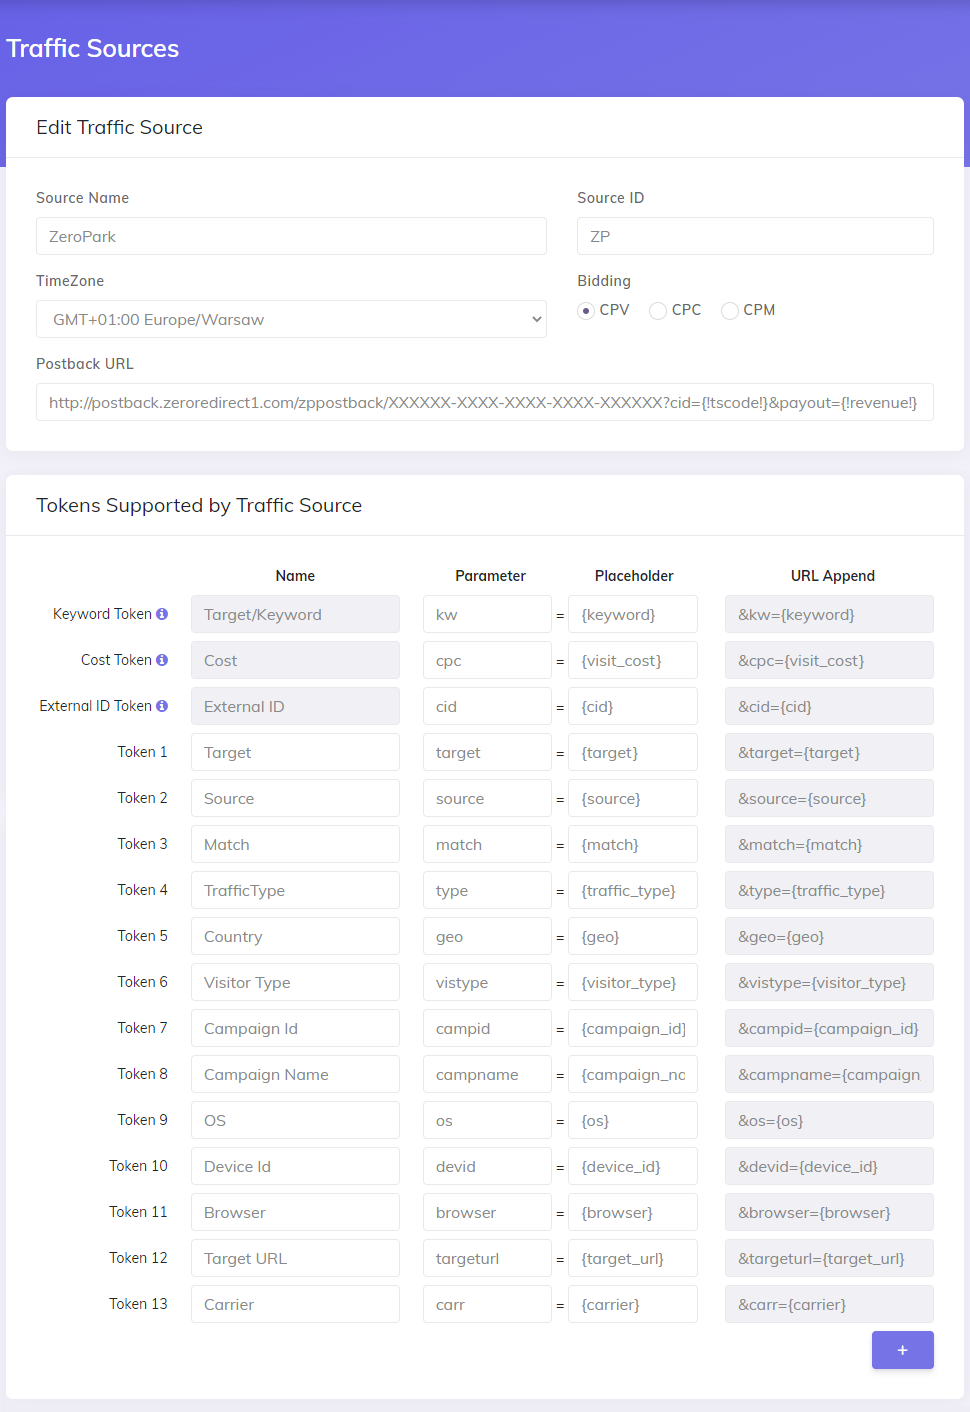Select the CPM bidding option
This screenshot has width=970, height=1412.
[x=730, y=311]
